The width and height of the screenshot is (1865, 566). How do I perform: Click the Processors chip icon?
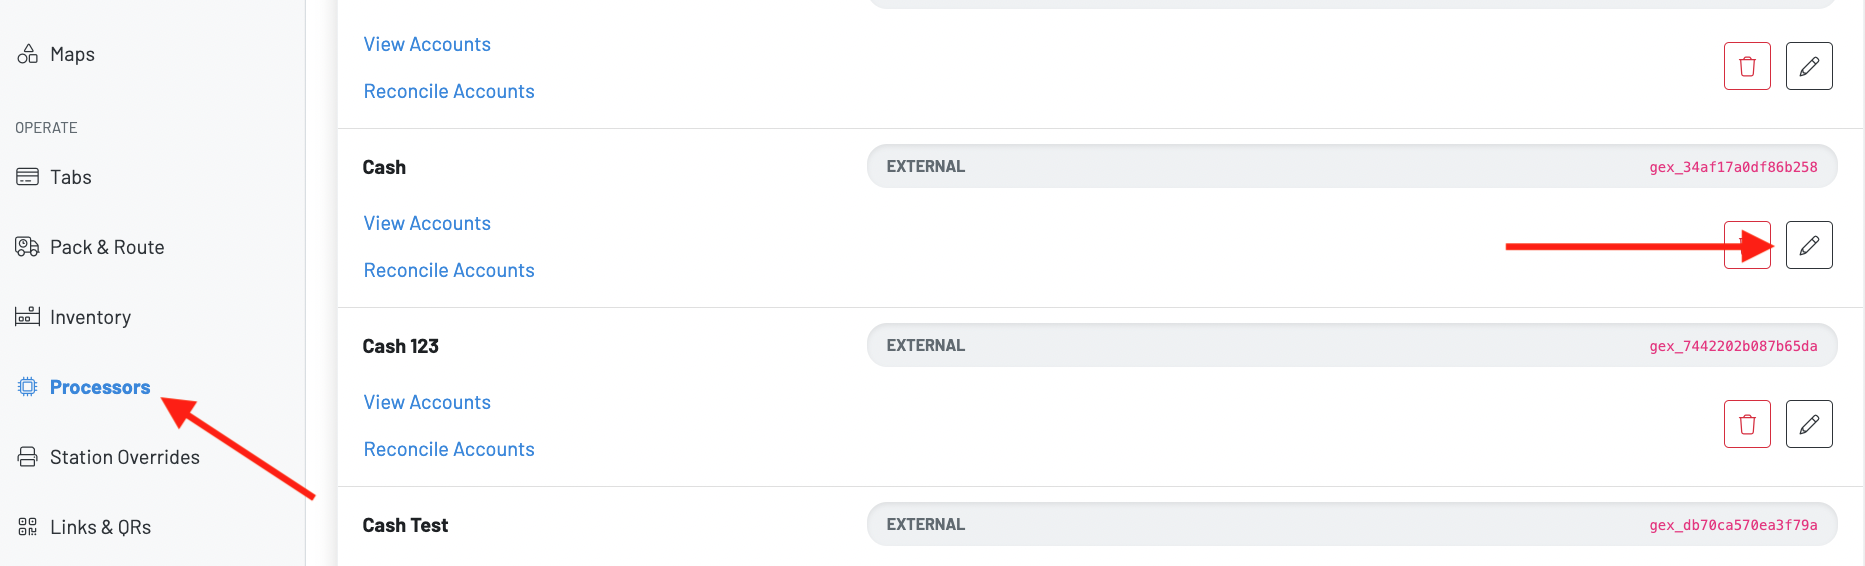[x=28, y=387]
